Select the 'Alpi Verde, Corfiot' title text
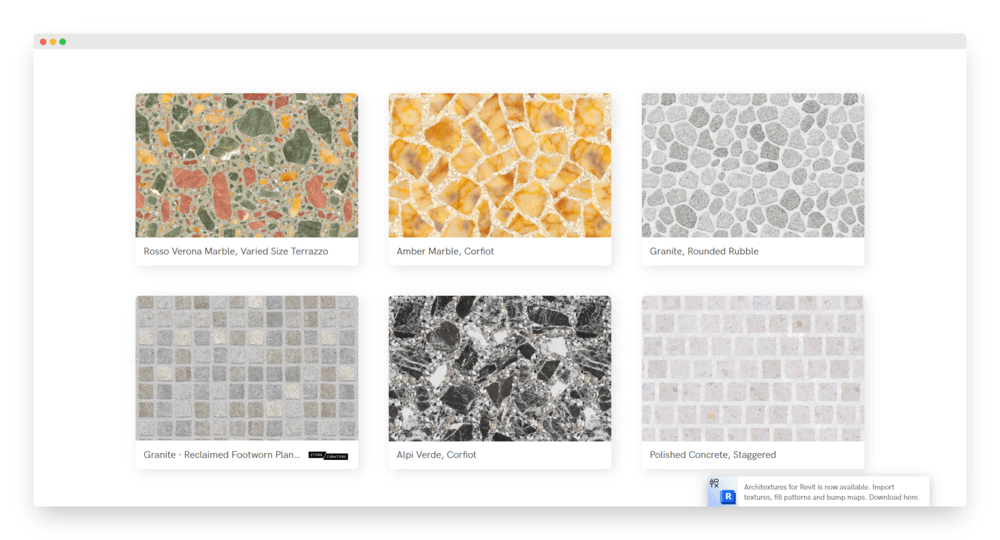This screenshot has height=540, width=1000. click(x=436, y=455)
